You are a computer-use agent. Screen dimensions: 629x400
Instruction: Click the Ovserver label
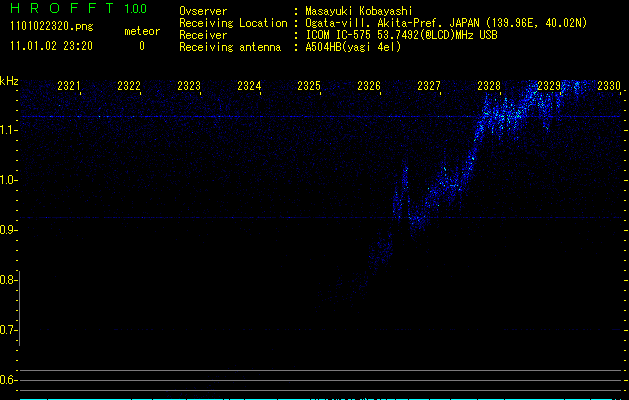tap(203, 11)
